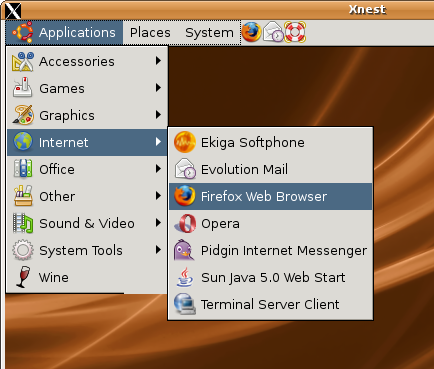Click the System Tools label
The image size is (434, 369).
[81, 250]
